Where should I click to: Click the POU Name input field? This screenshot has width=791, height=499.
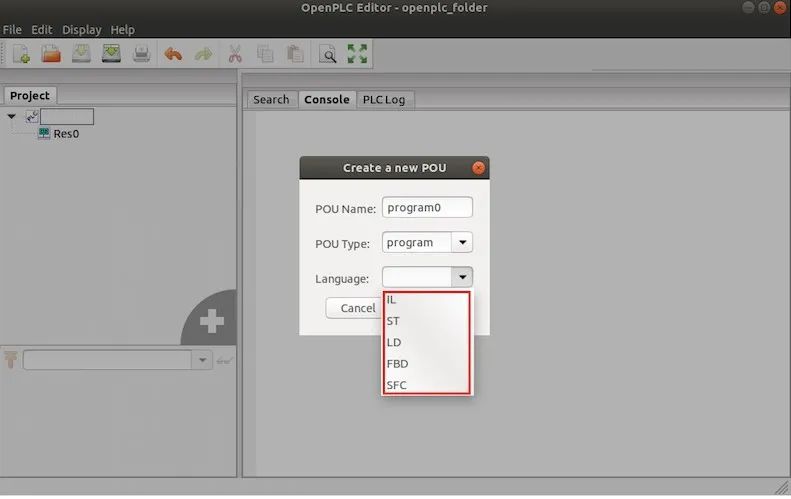427,207
